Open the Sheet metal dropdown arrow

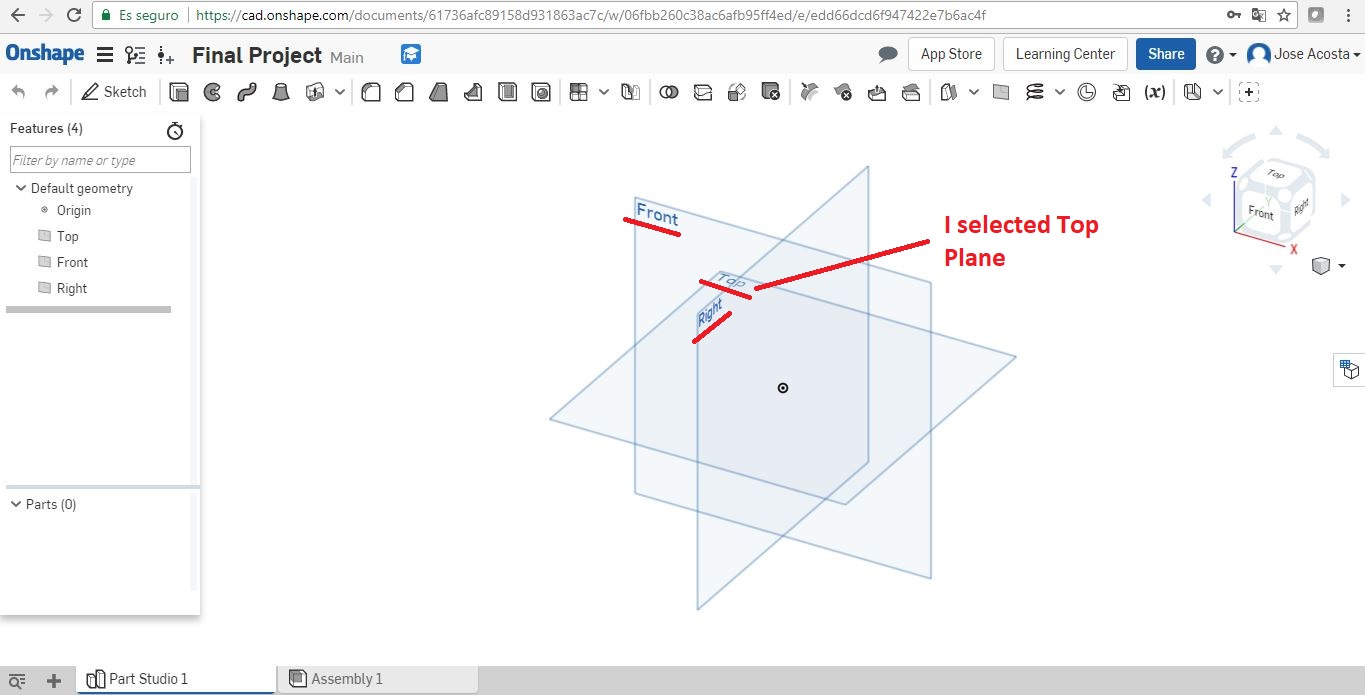(1218, 92)
